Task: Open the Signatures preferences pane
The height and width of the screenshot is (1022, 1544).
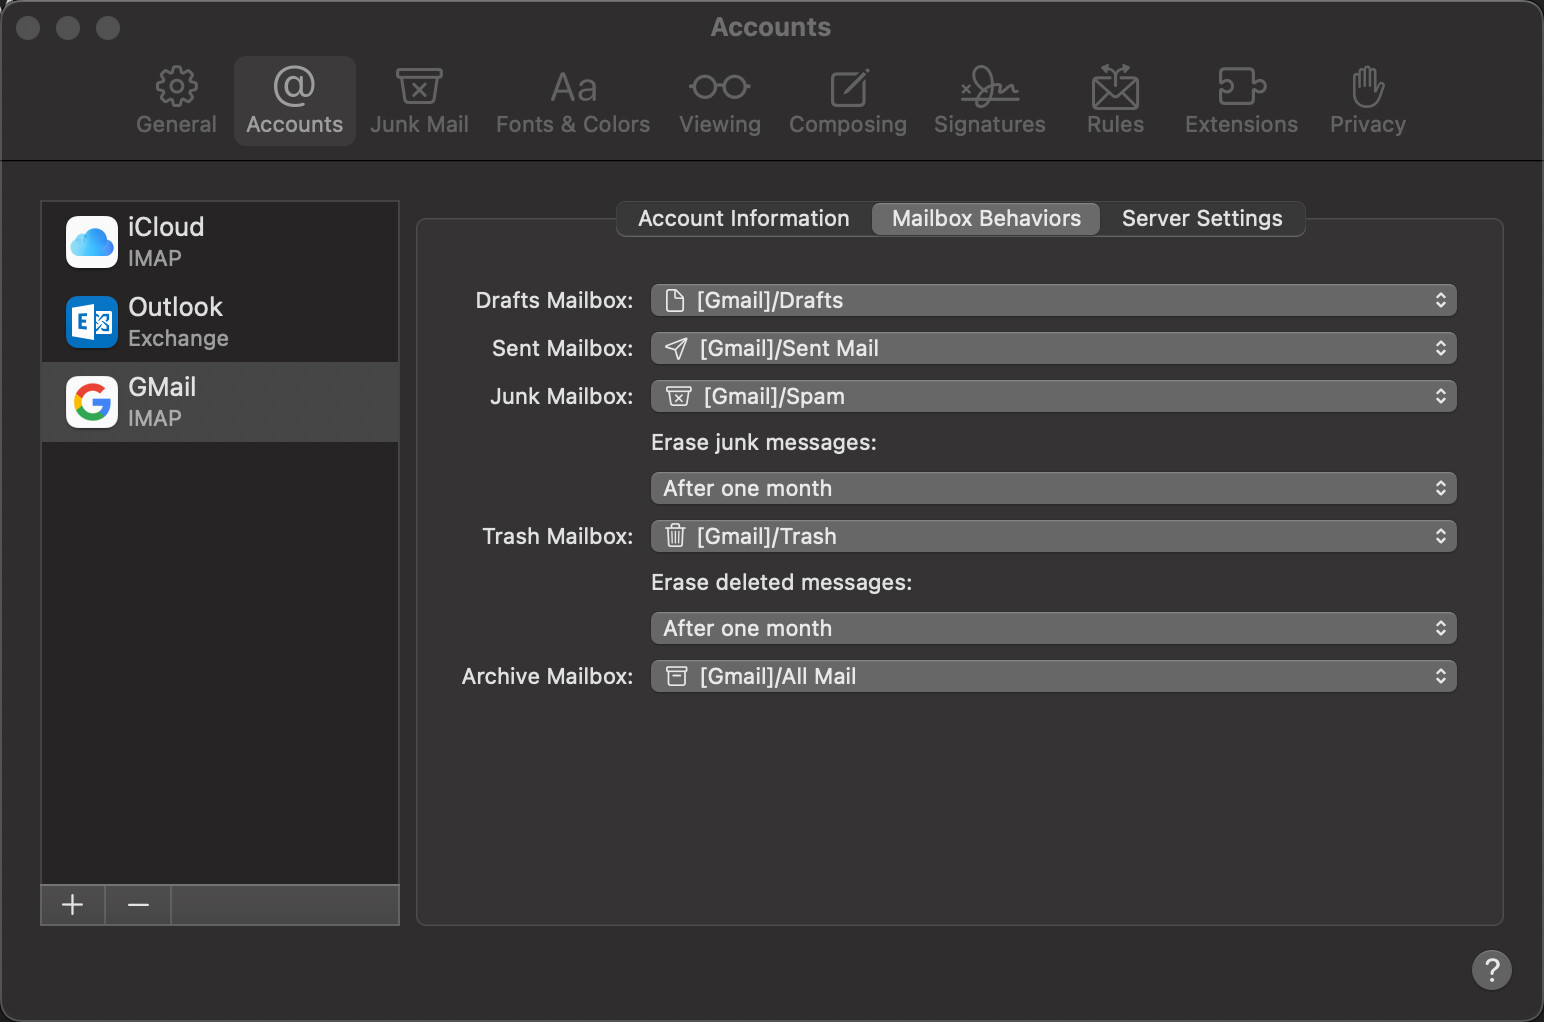Action: (x=990, y=101)
